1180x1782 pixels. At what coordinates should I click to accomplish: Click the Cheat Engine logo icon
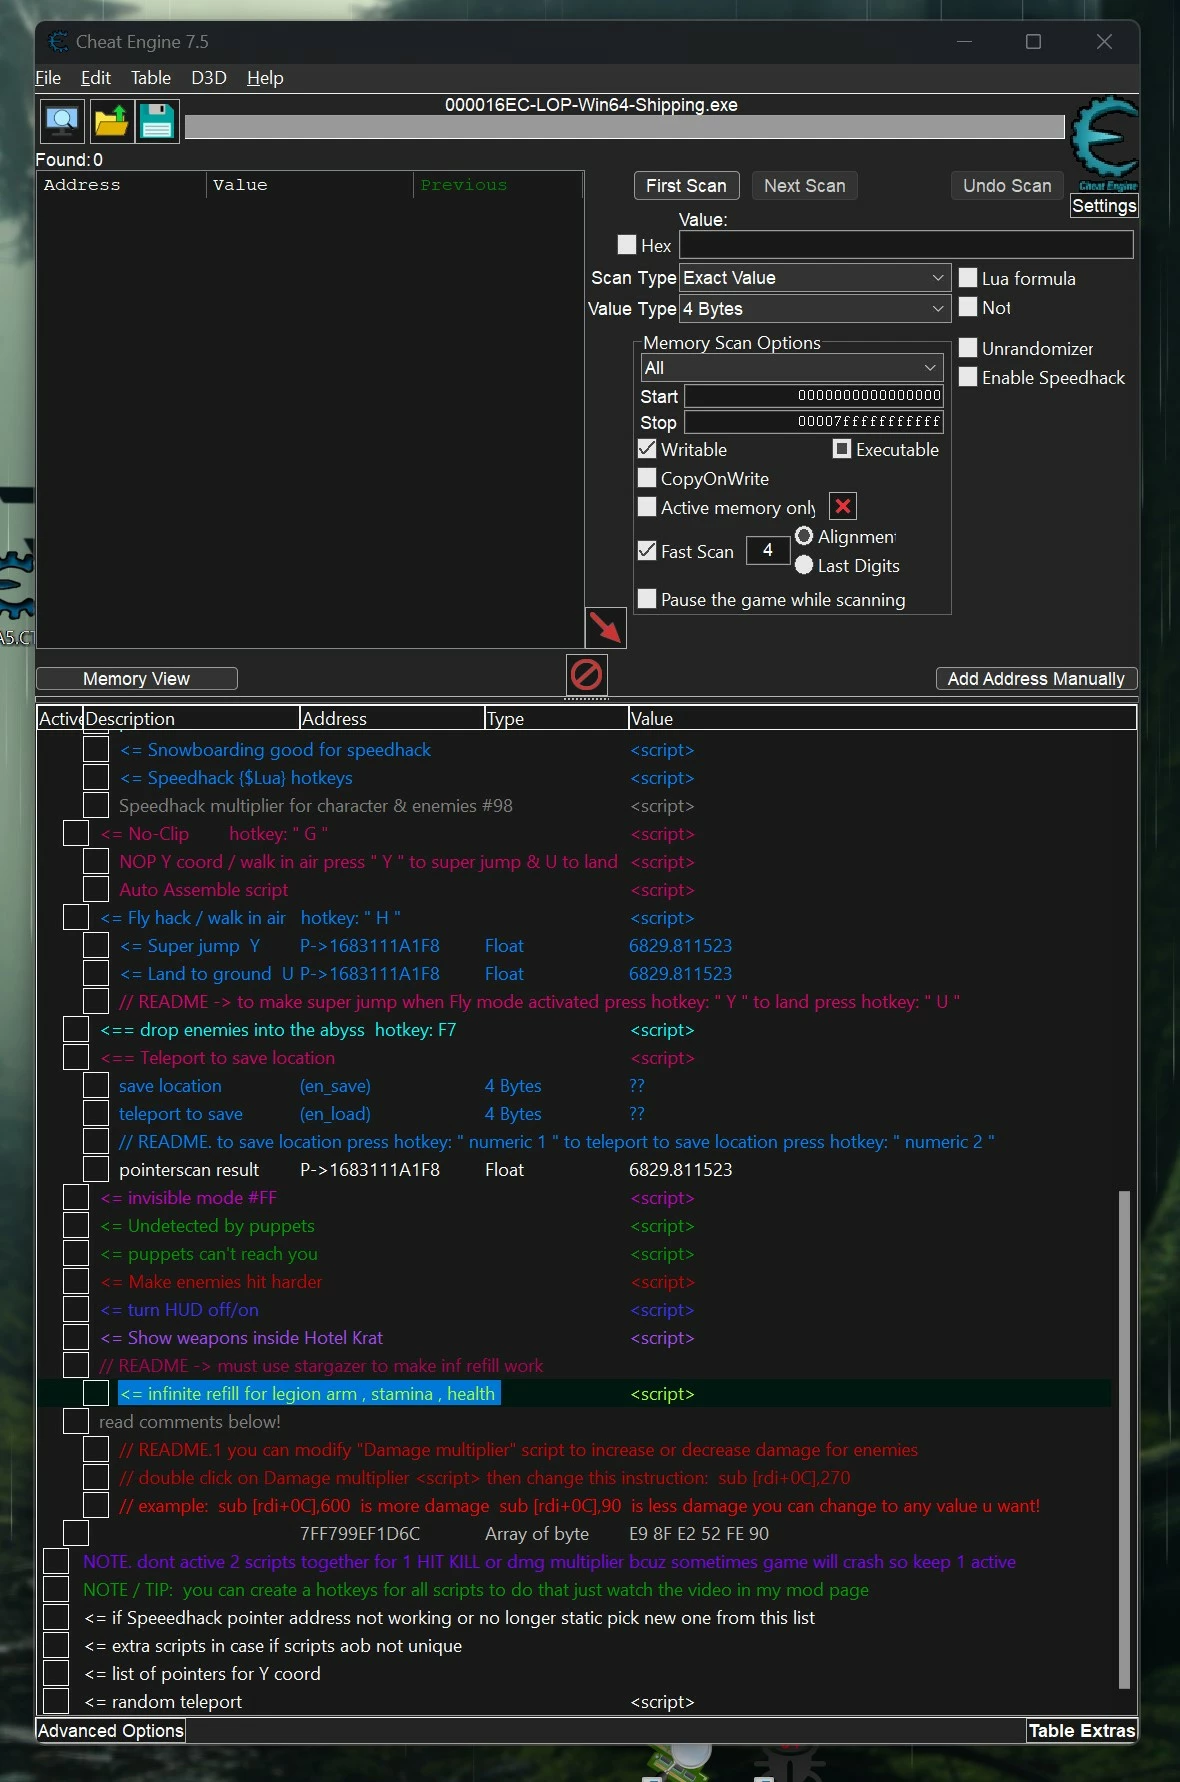(x=1105, y=142)
